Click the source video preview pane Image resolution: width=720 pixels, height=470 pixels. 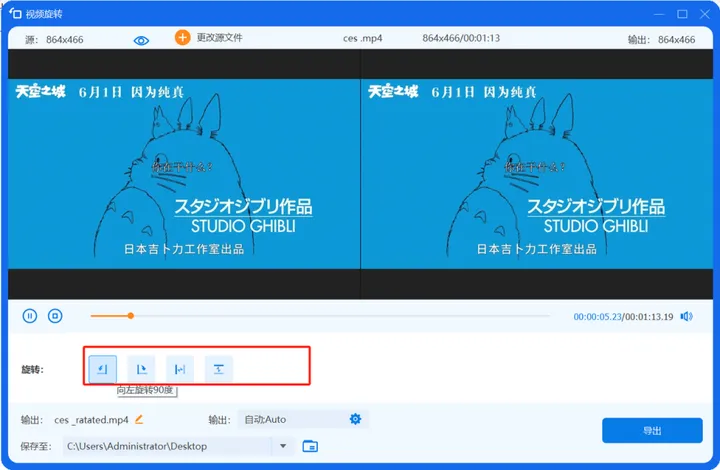click(x=184, y=174)
